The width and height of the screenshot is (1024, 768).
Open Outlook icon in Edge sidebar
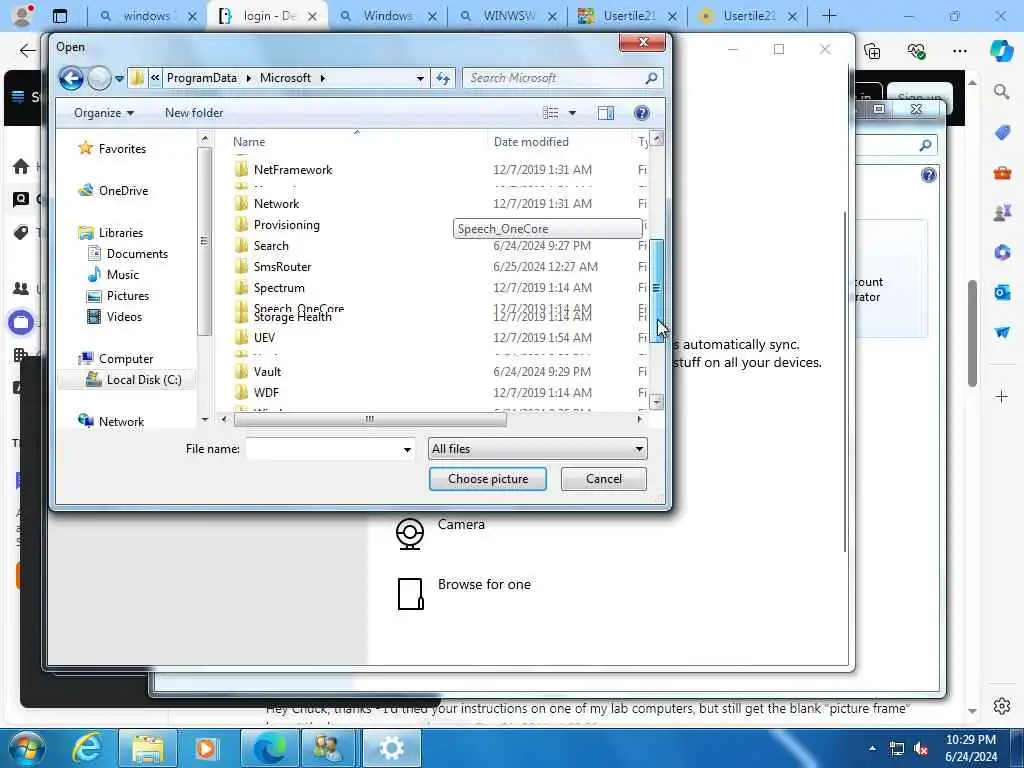click(x=1002, y=292)
